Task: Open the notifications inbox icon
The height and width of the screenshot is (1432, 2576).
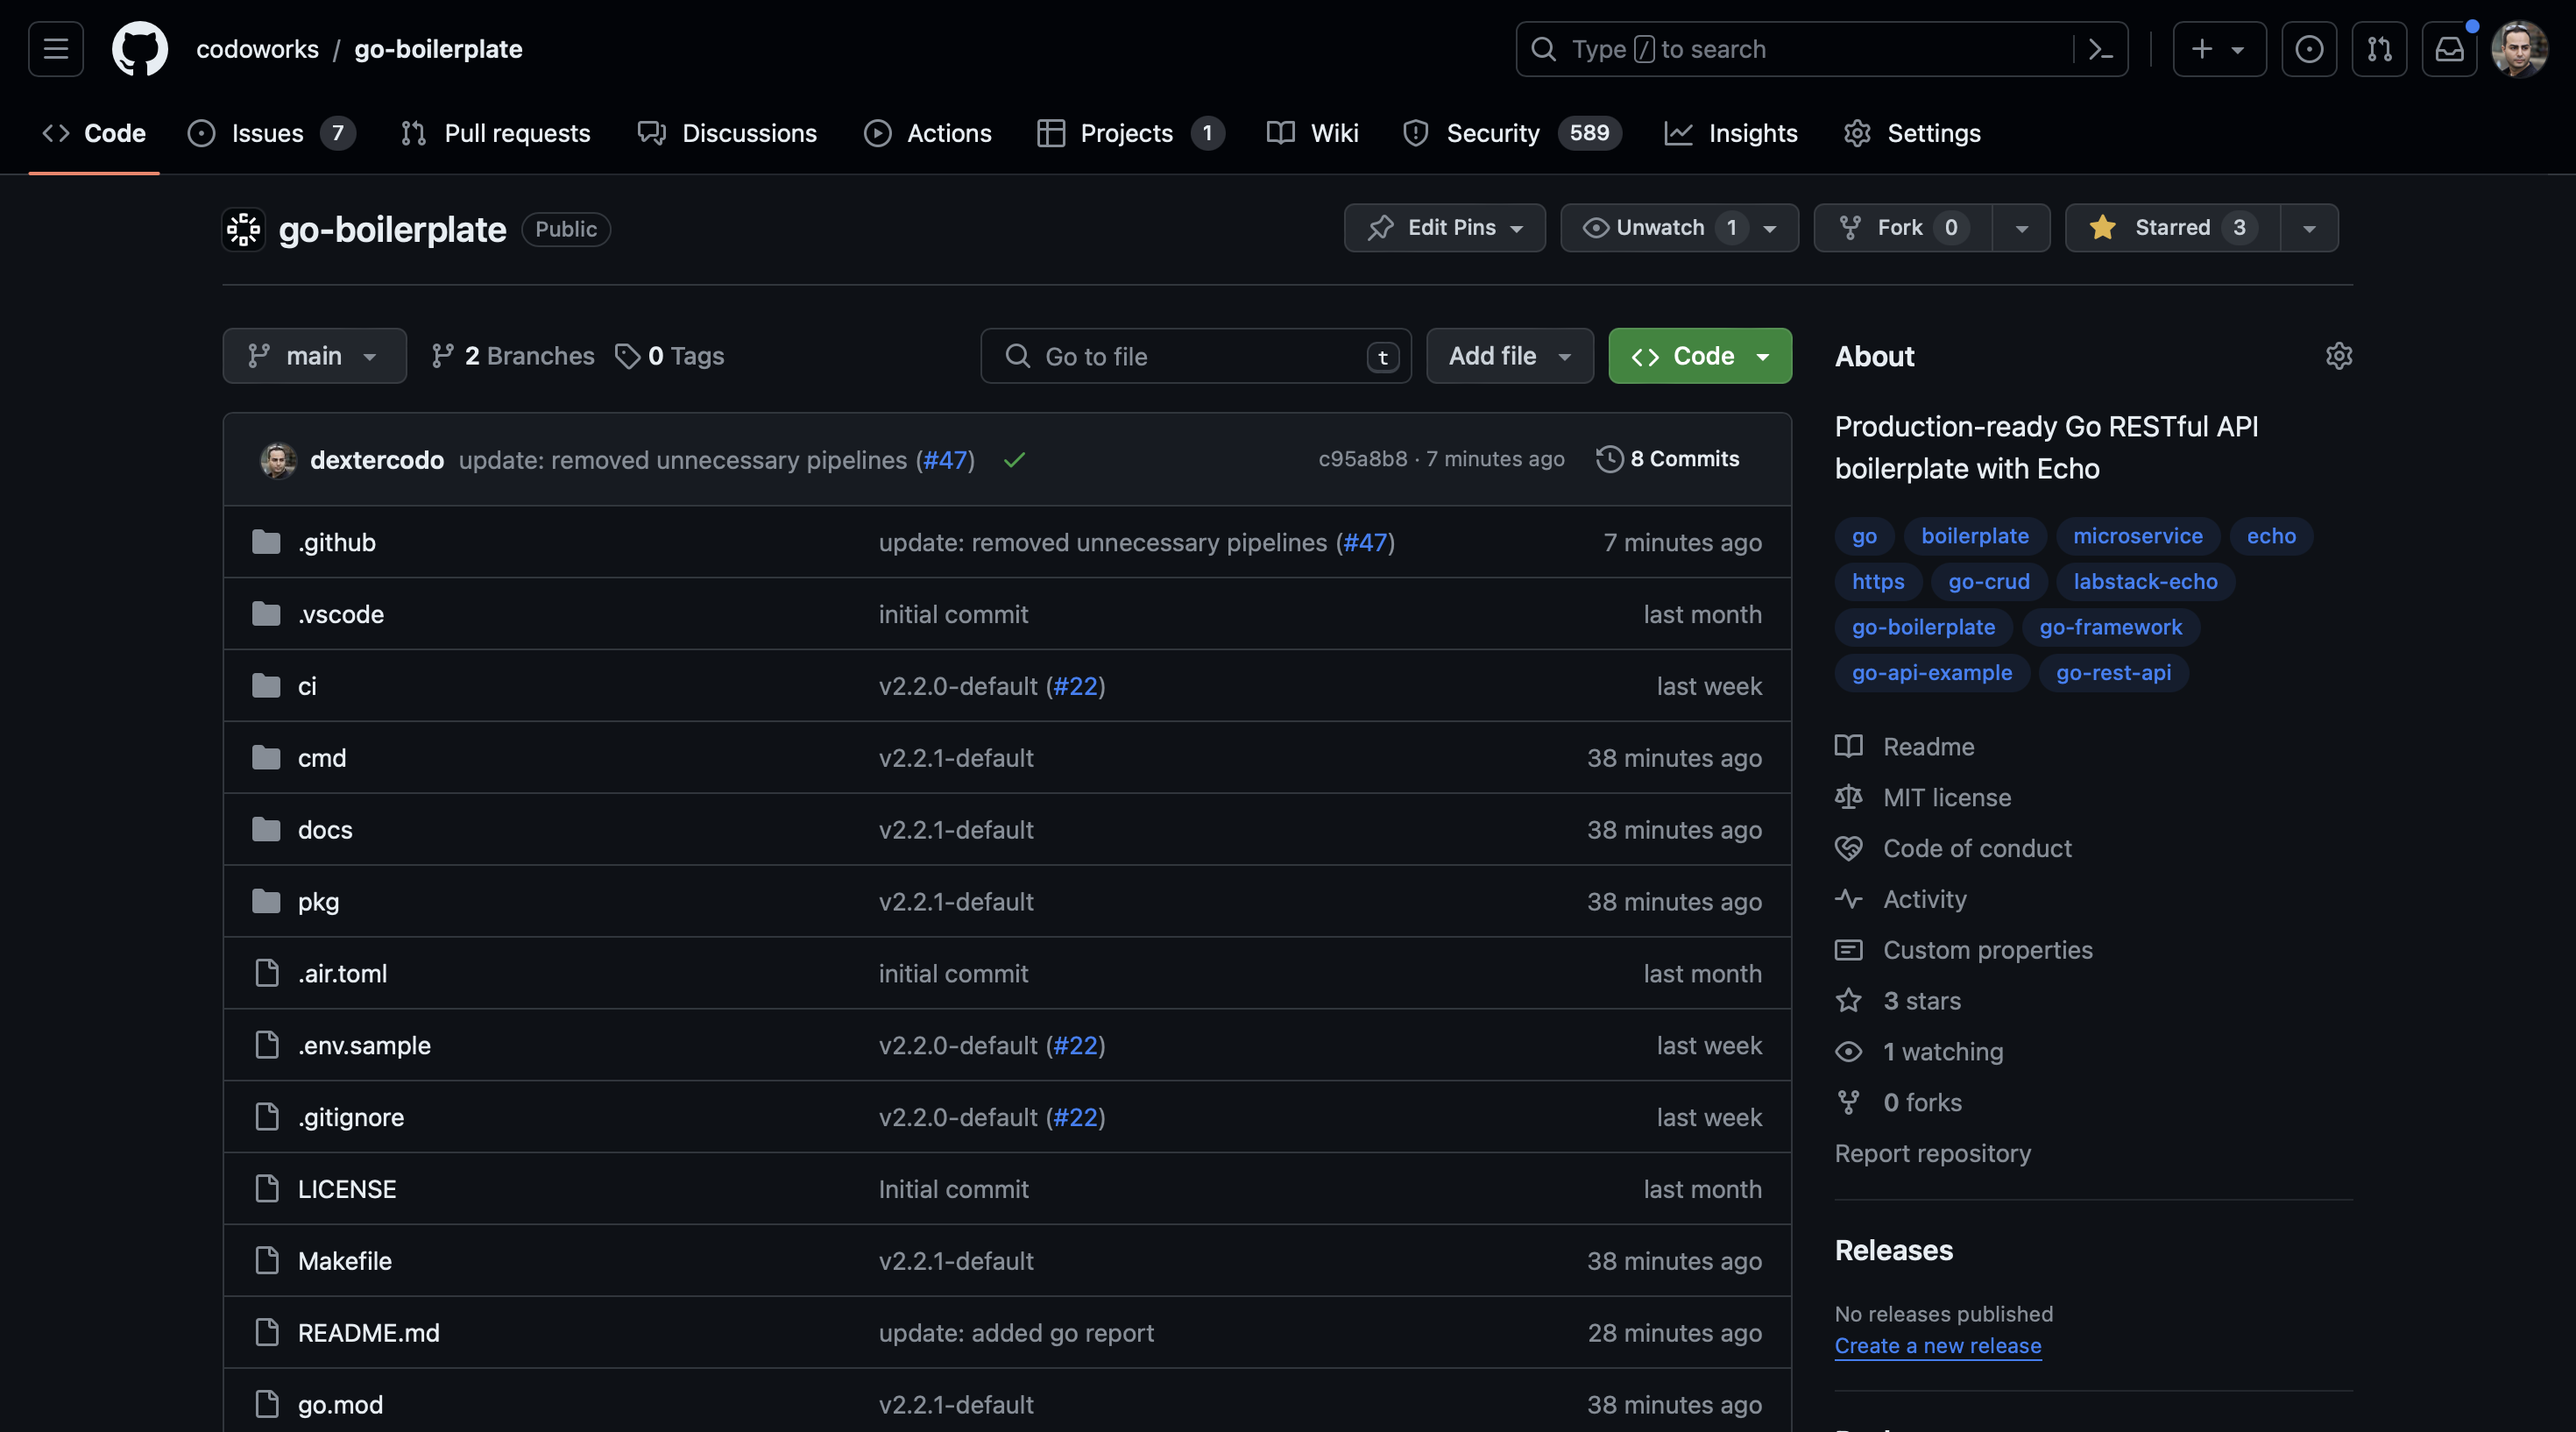Action: [2449, 49]
